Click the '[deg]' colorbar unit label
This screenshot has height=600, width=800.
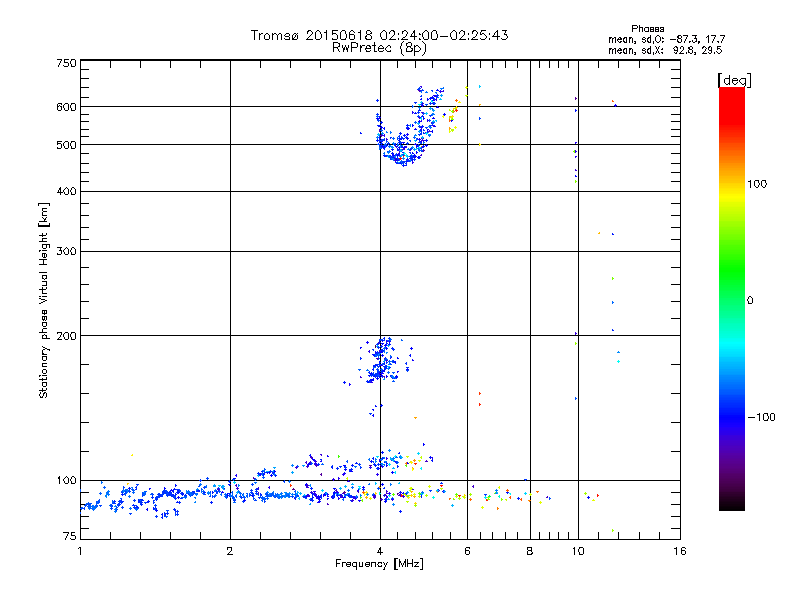tap(734, 80)
